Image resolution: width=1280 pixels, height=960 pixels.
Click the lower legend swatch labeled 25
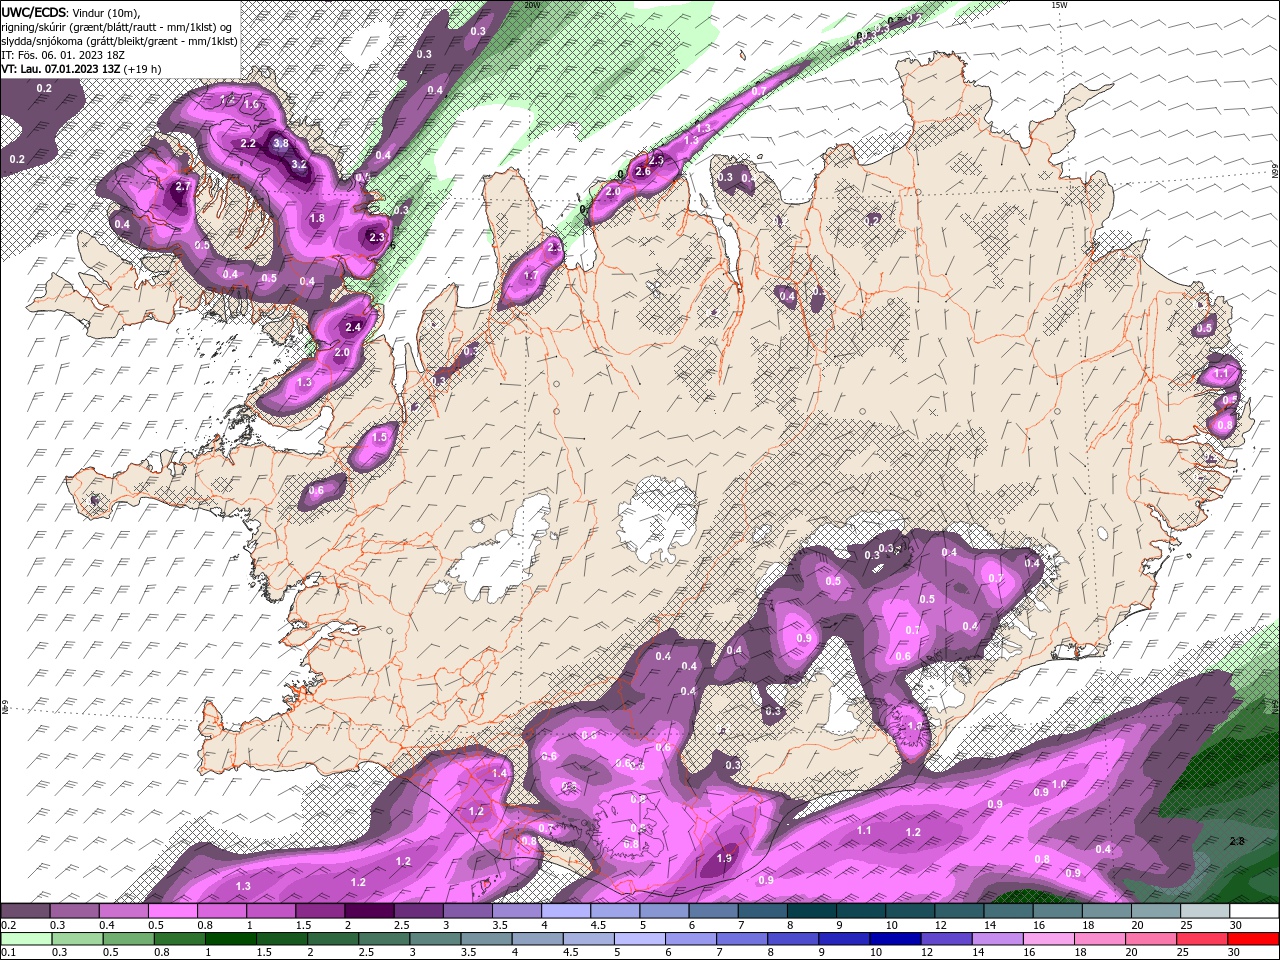point(1201,939)
